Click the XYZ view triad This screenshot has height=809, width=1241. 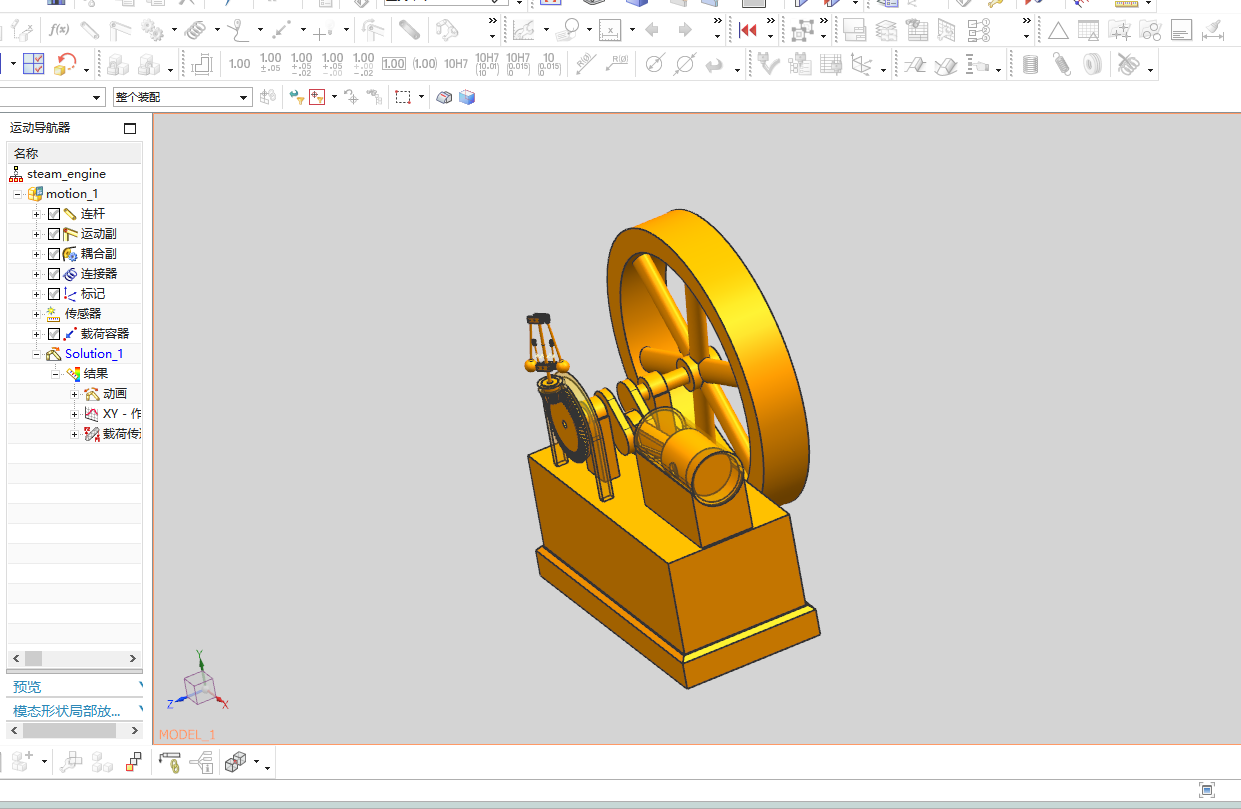tap(200, 682)
